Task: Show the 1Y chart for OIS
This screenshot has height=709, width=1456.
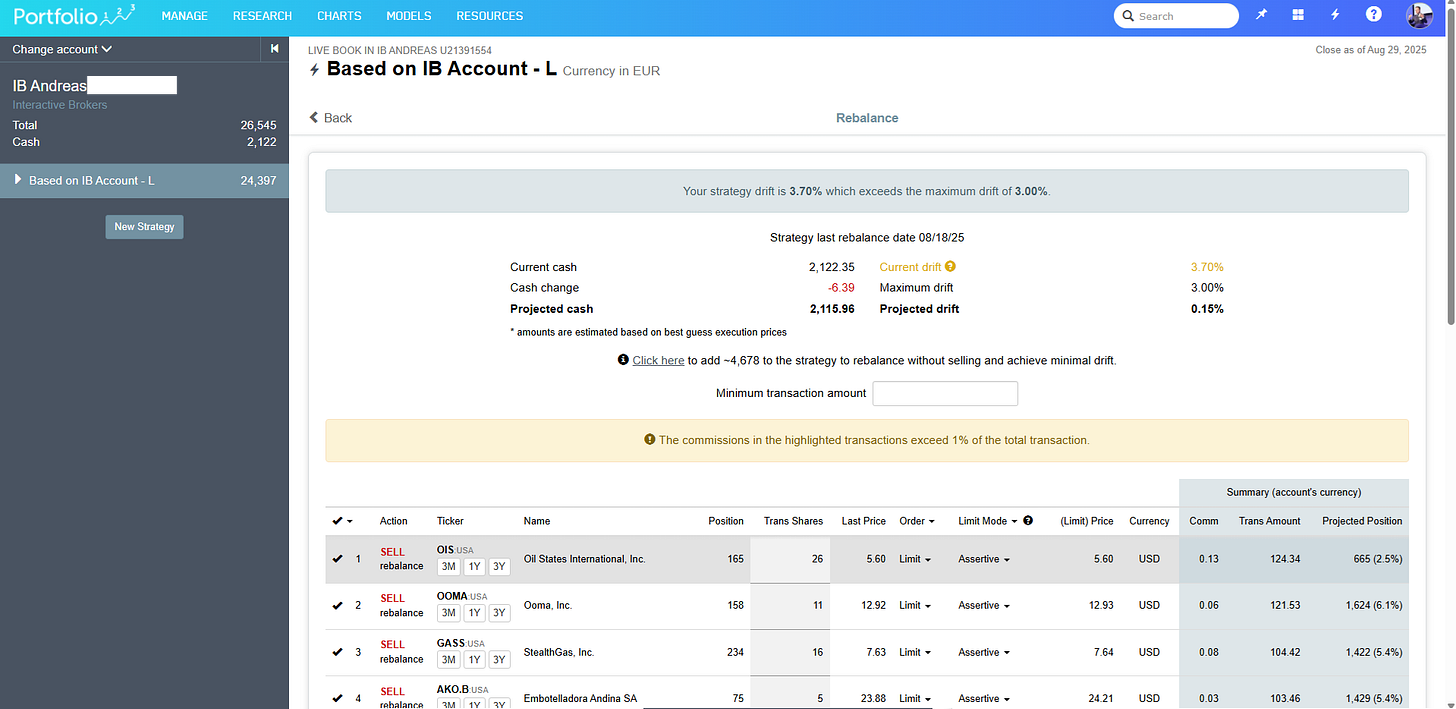Action: [474, 567]
